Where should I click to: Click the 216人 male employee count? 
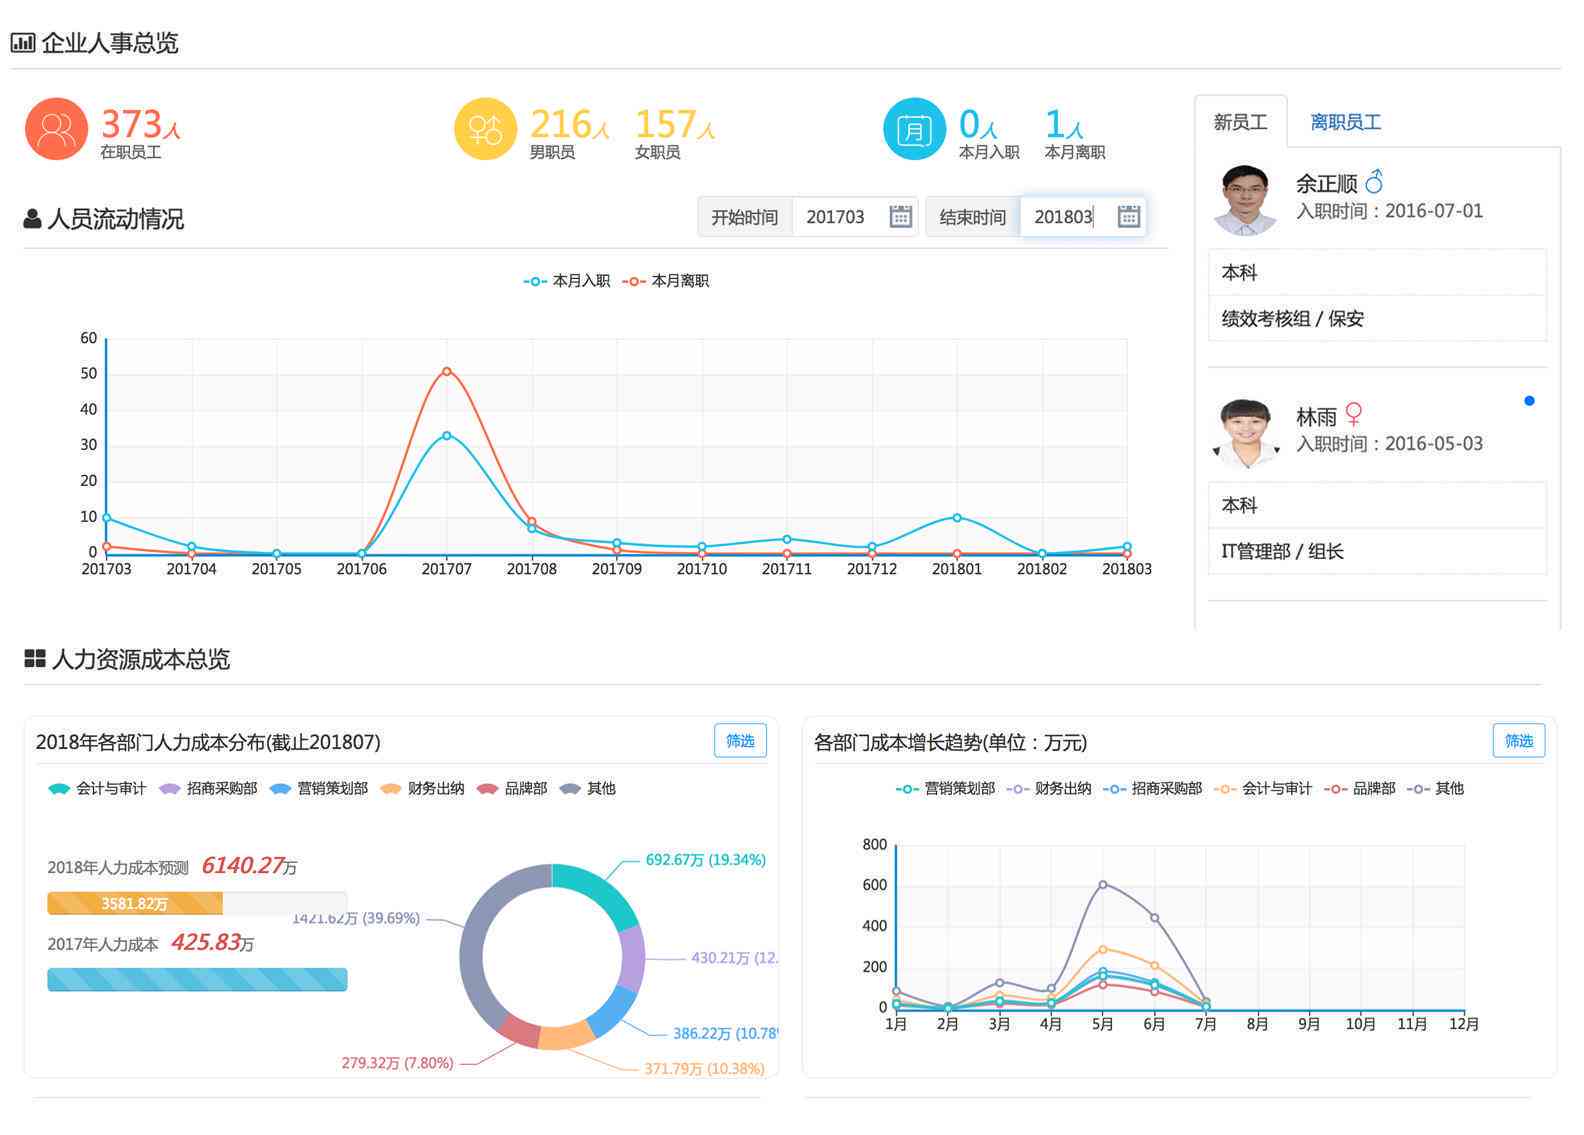point(570,124)
